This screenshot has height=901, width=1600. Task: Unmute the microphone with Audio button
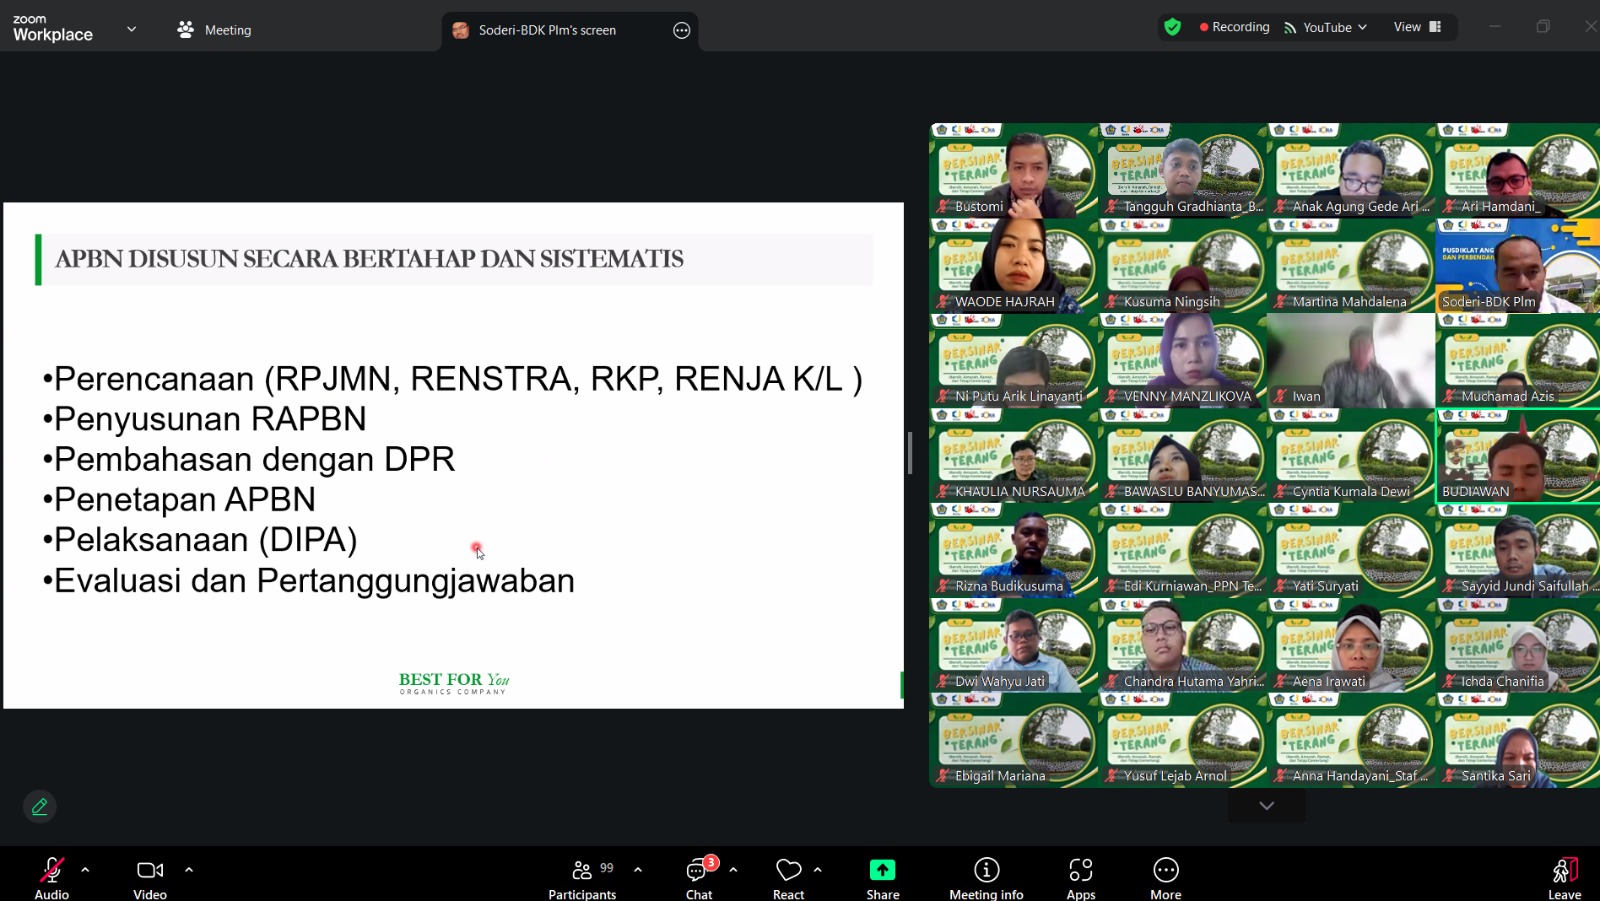pos(52,878)
